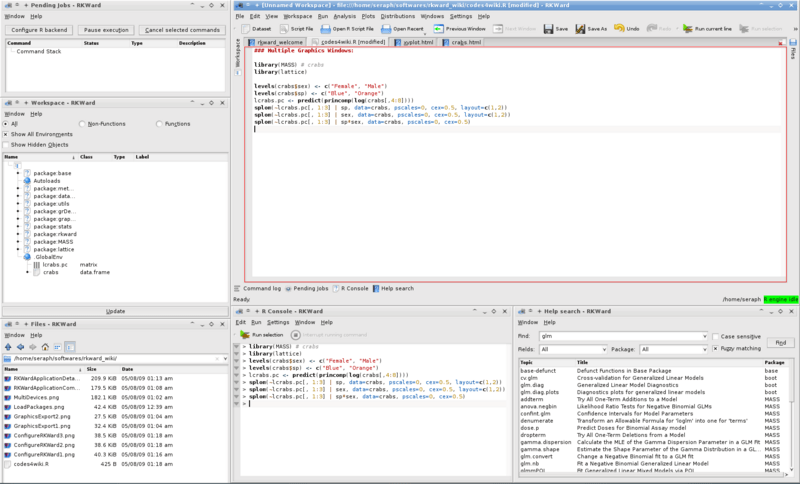Toggle Fuzzy matching checkbox
The image size is (800, 484).
(x=715, y=349)
